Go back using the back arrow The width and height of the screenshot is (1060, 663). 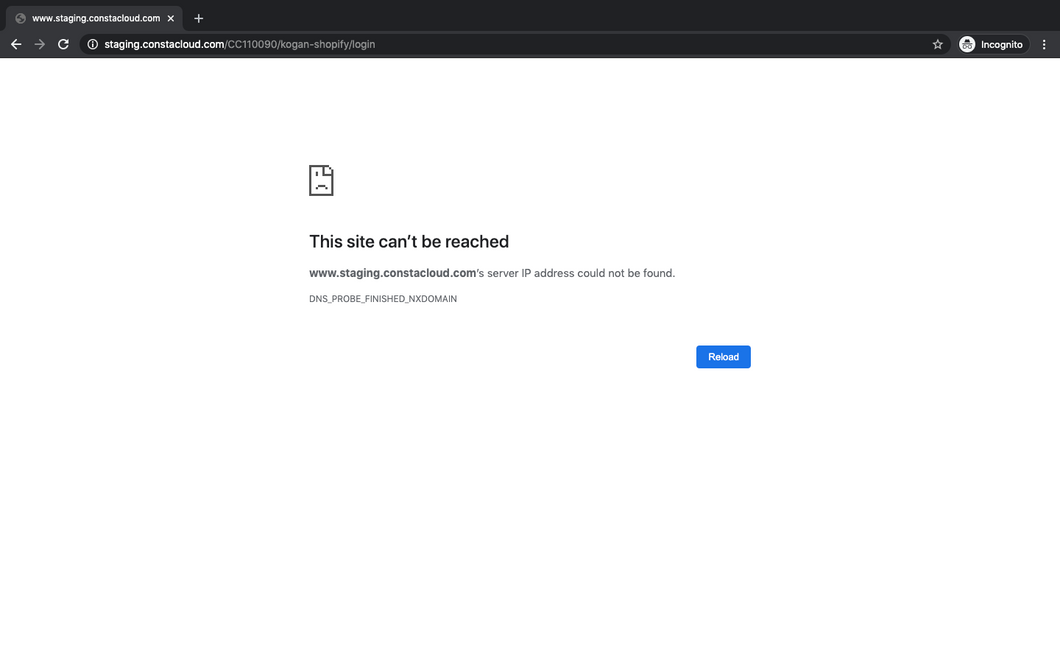16,44
